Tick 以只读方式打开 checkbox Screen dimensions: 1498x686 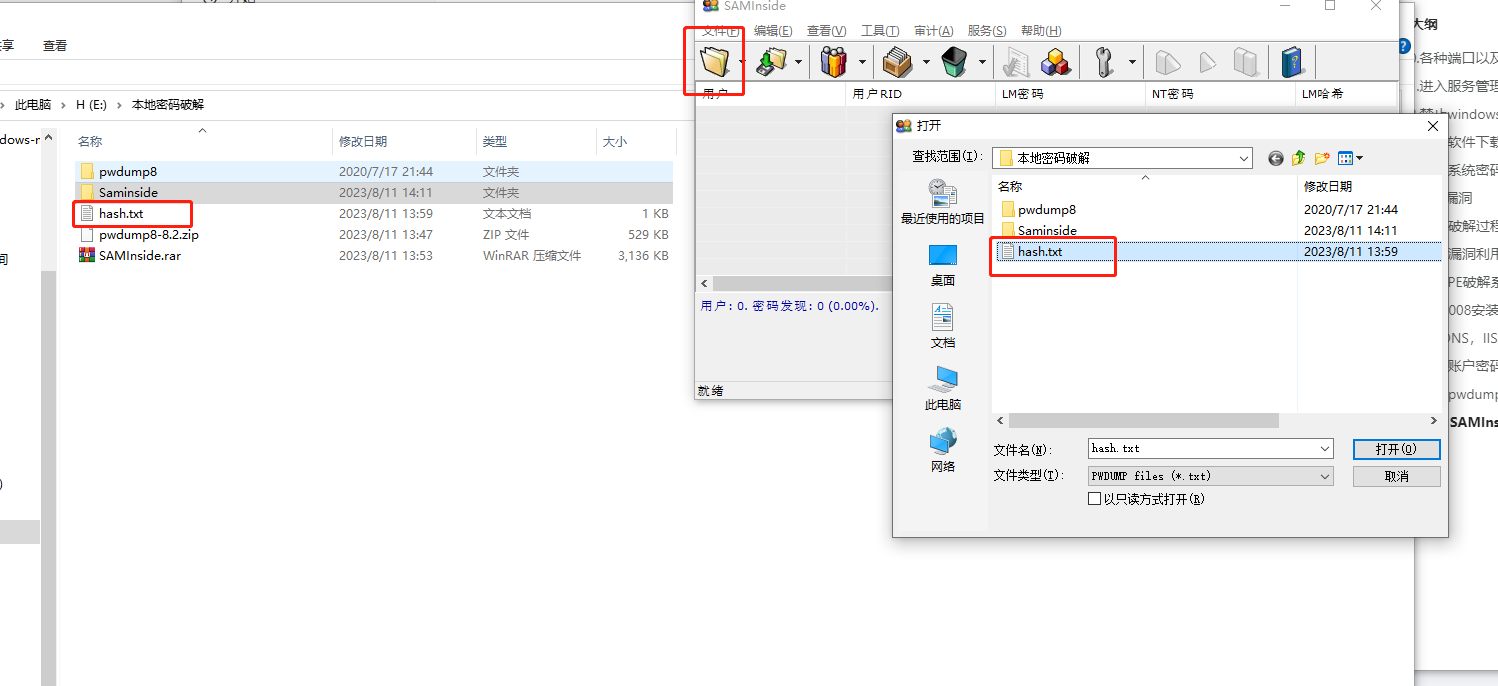point(1094,498)
